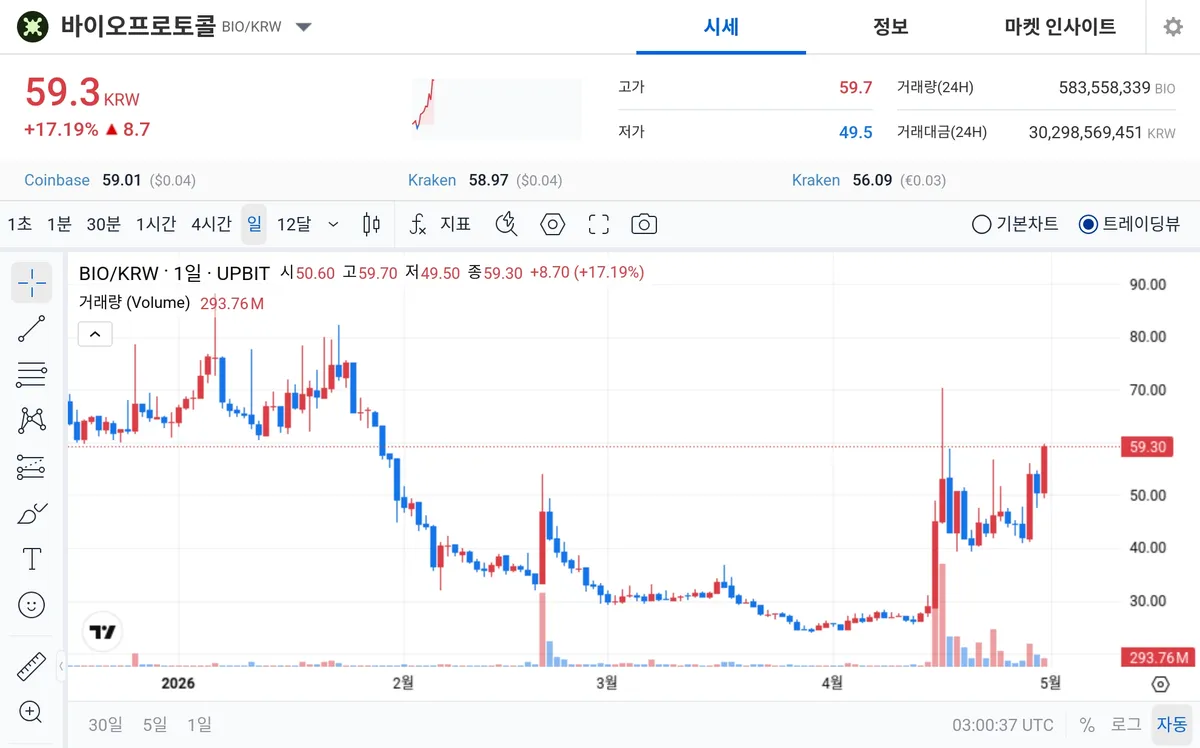This screenshot has height=748, width=1200.
Task: Open the 바이오프로토콜 symbol dropdown
Action: tap(303, 28)
